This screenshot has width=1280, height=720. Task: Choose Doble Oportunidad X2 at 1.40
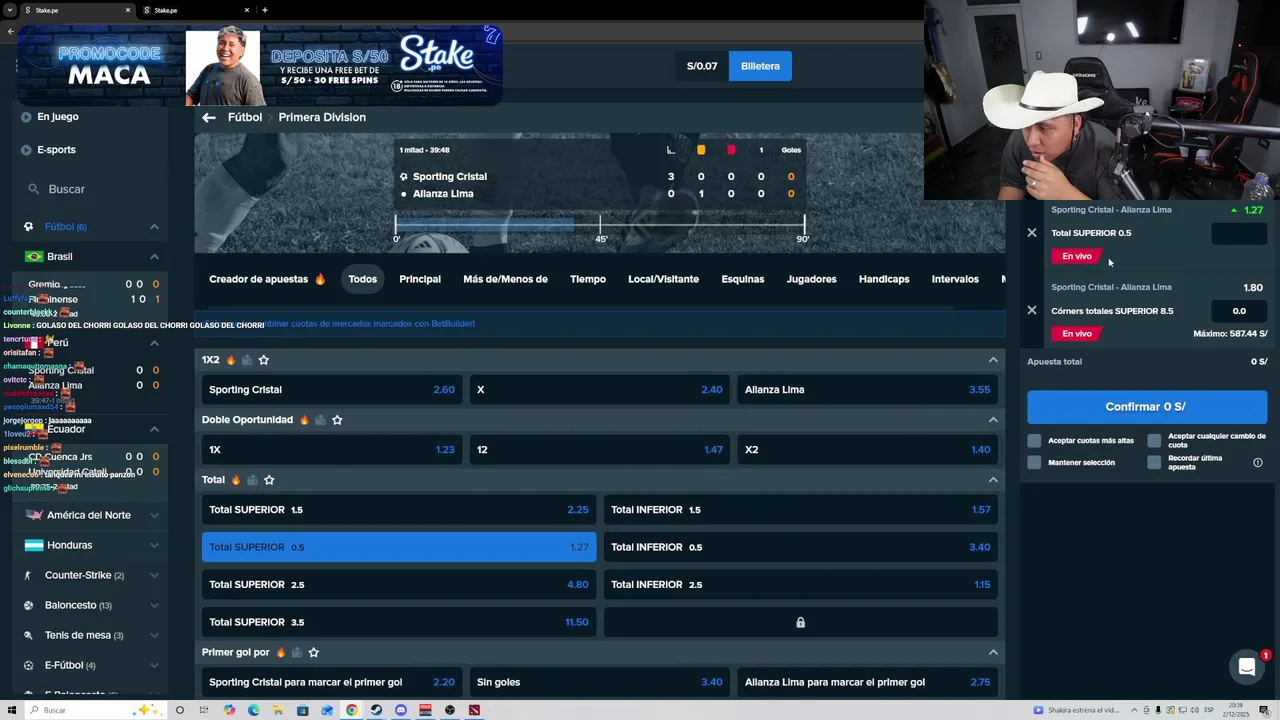867,450
